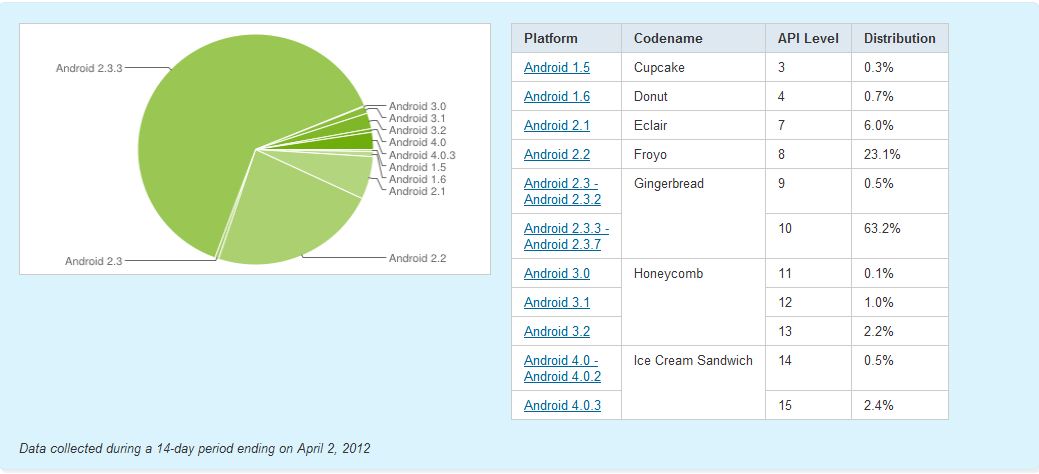Open the Android 3.2 link
Screen dimensions: 1039x474
click(557, 332)
